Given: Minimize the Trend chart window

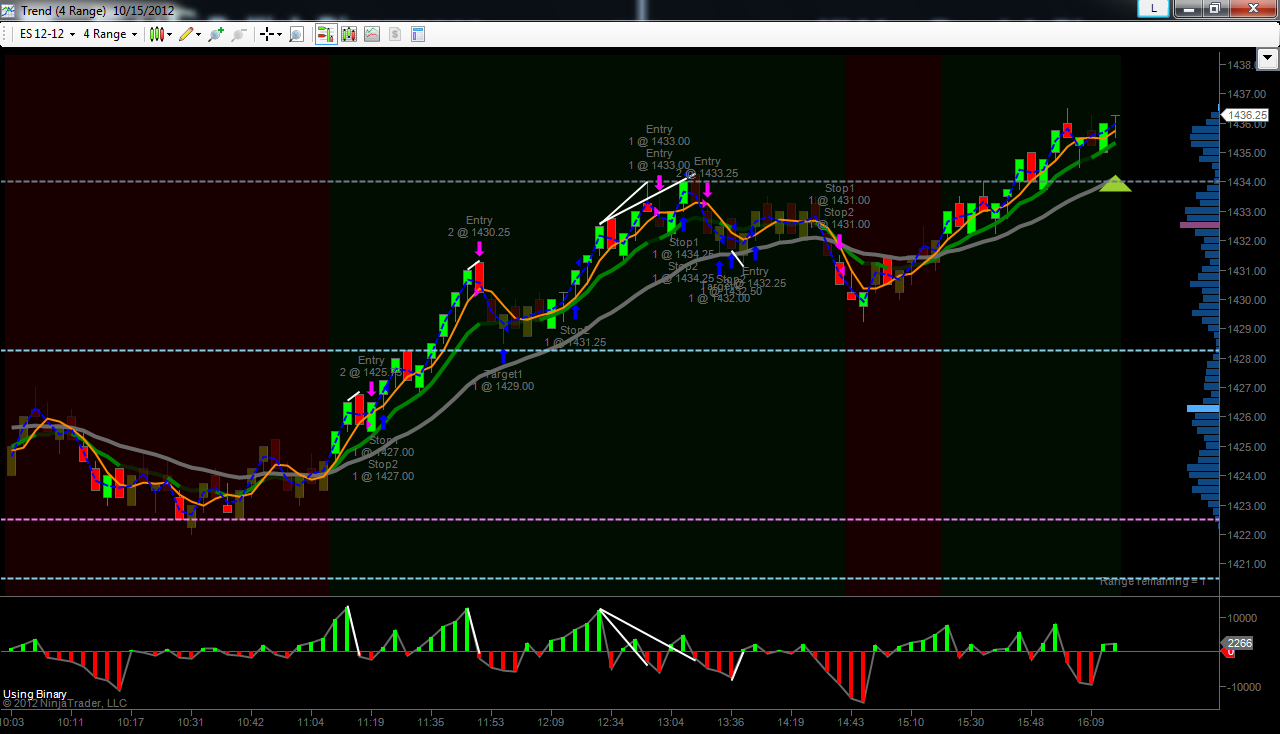Looking at the screenshot, I should 1186,8.
